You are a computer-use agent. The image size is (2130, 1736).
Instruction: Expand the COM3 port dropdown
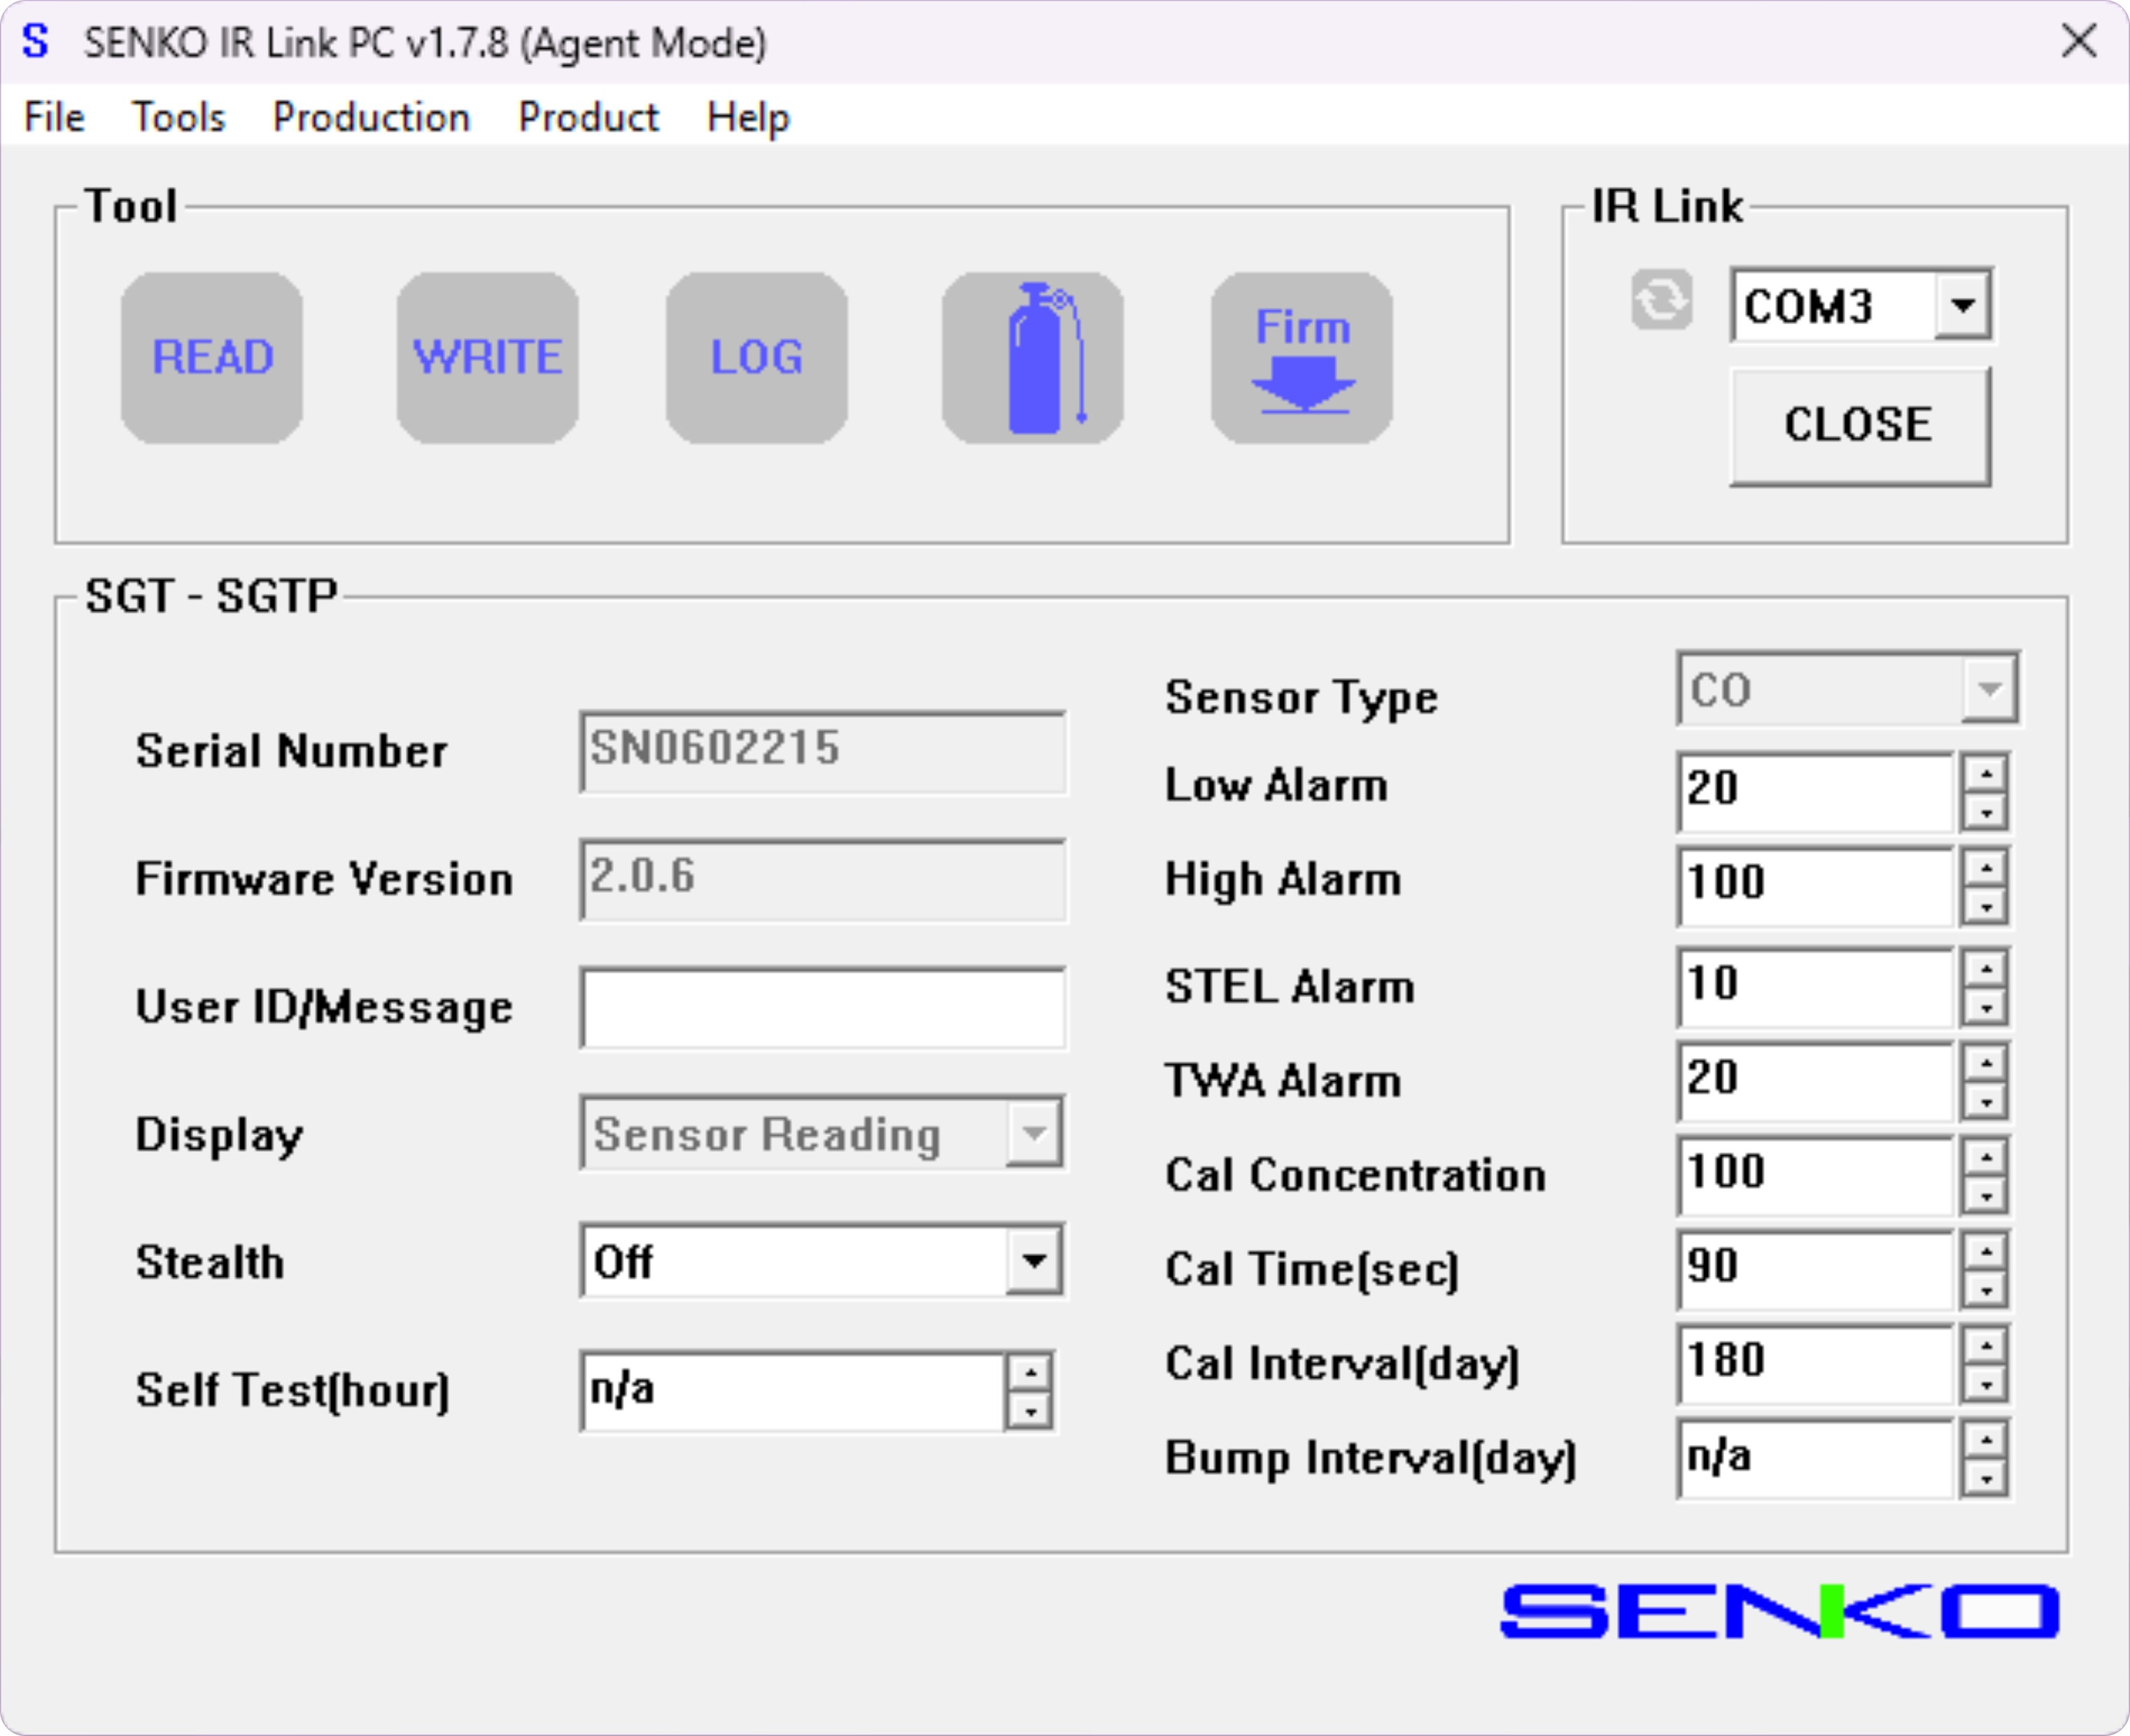[1962, 305]
